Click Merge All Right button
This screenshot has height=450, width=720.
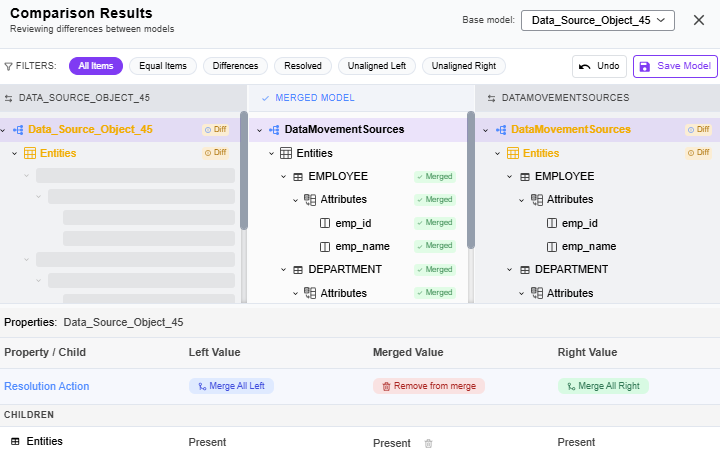(603, 386)
